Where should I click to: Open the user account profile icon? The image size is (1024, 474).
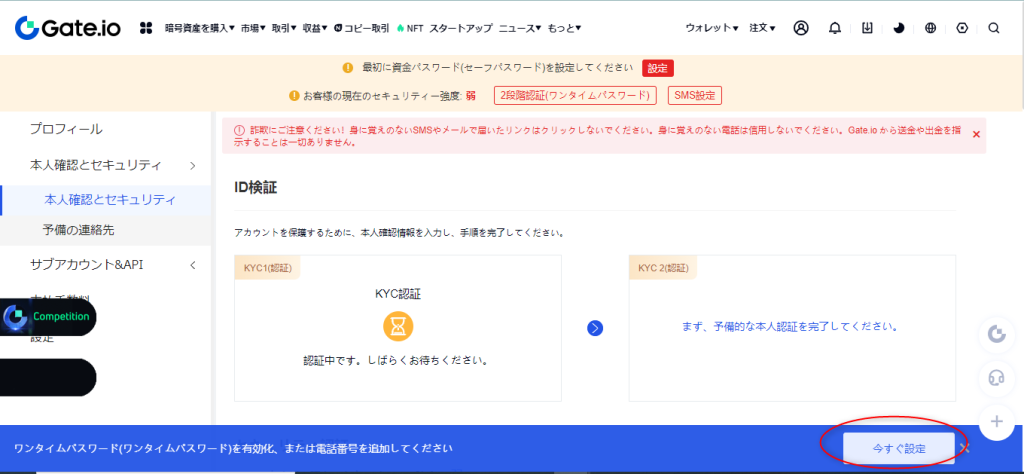click(x=801, y=28)
